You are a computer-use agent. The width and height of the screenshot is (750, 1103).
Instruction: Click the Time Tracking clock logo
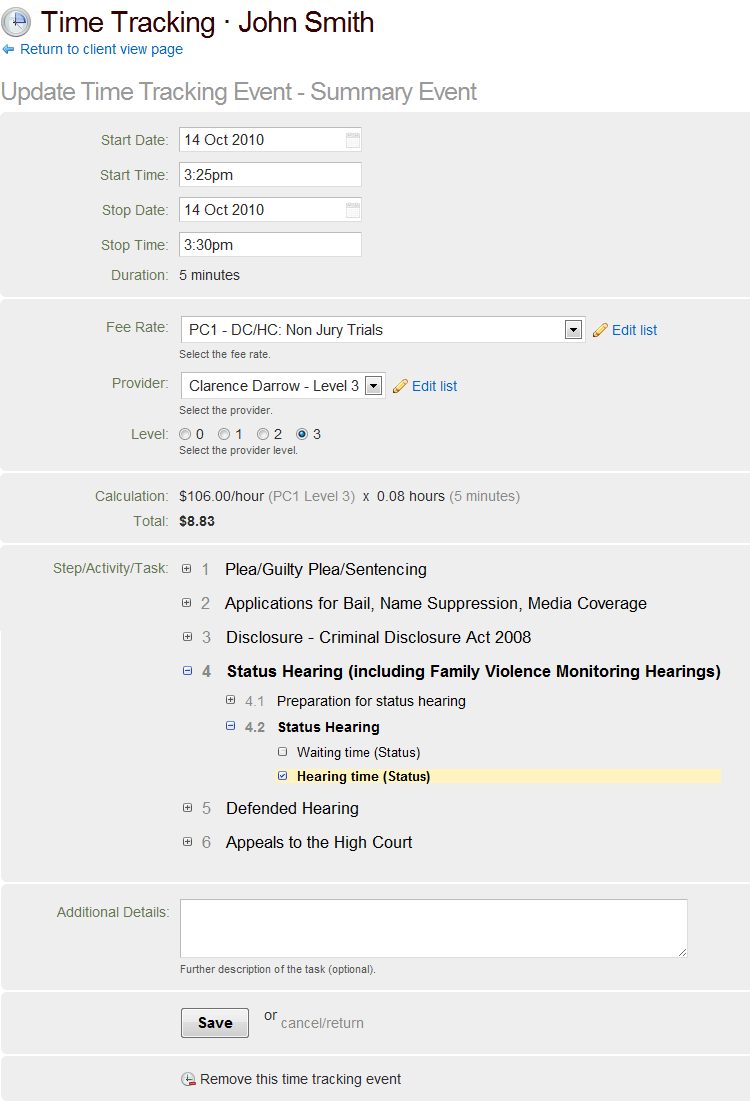click(16, 22)
